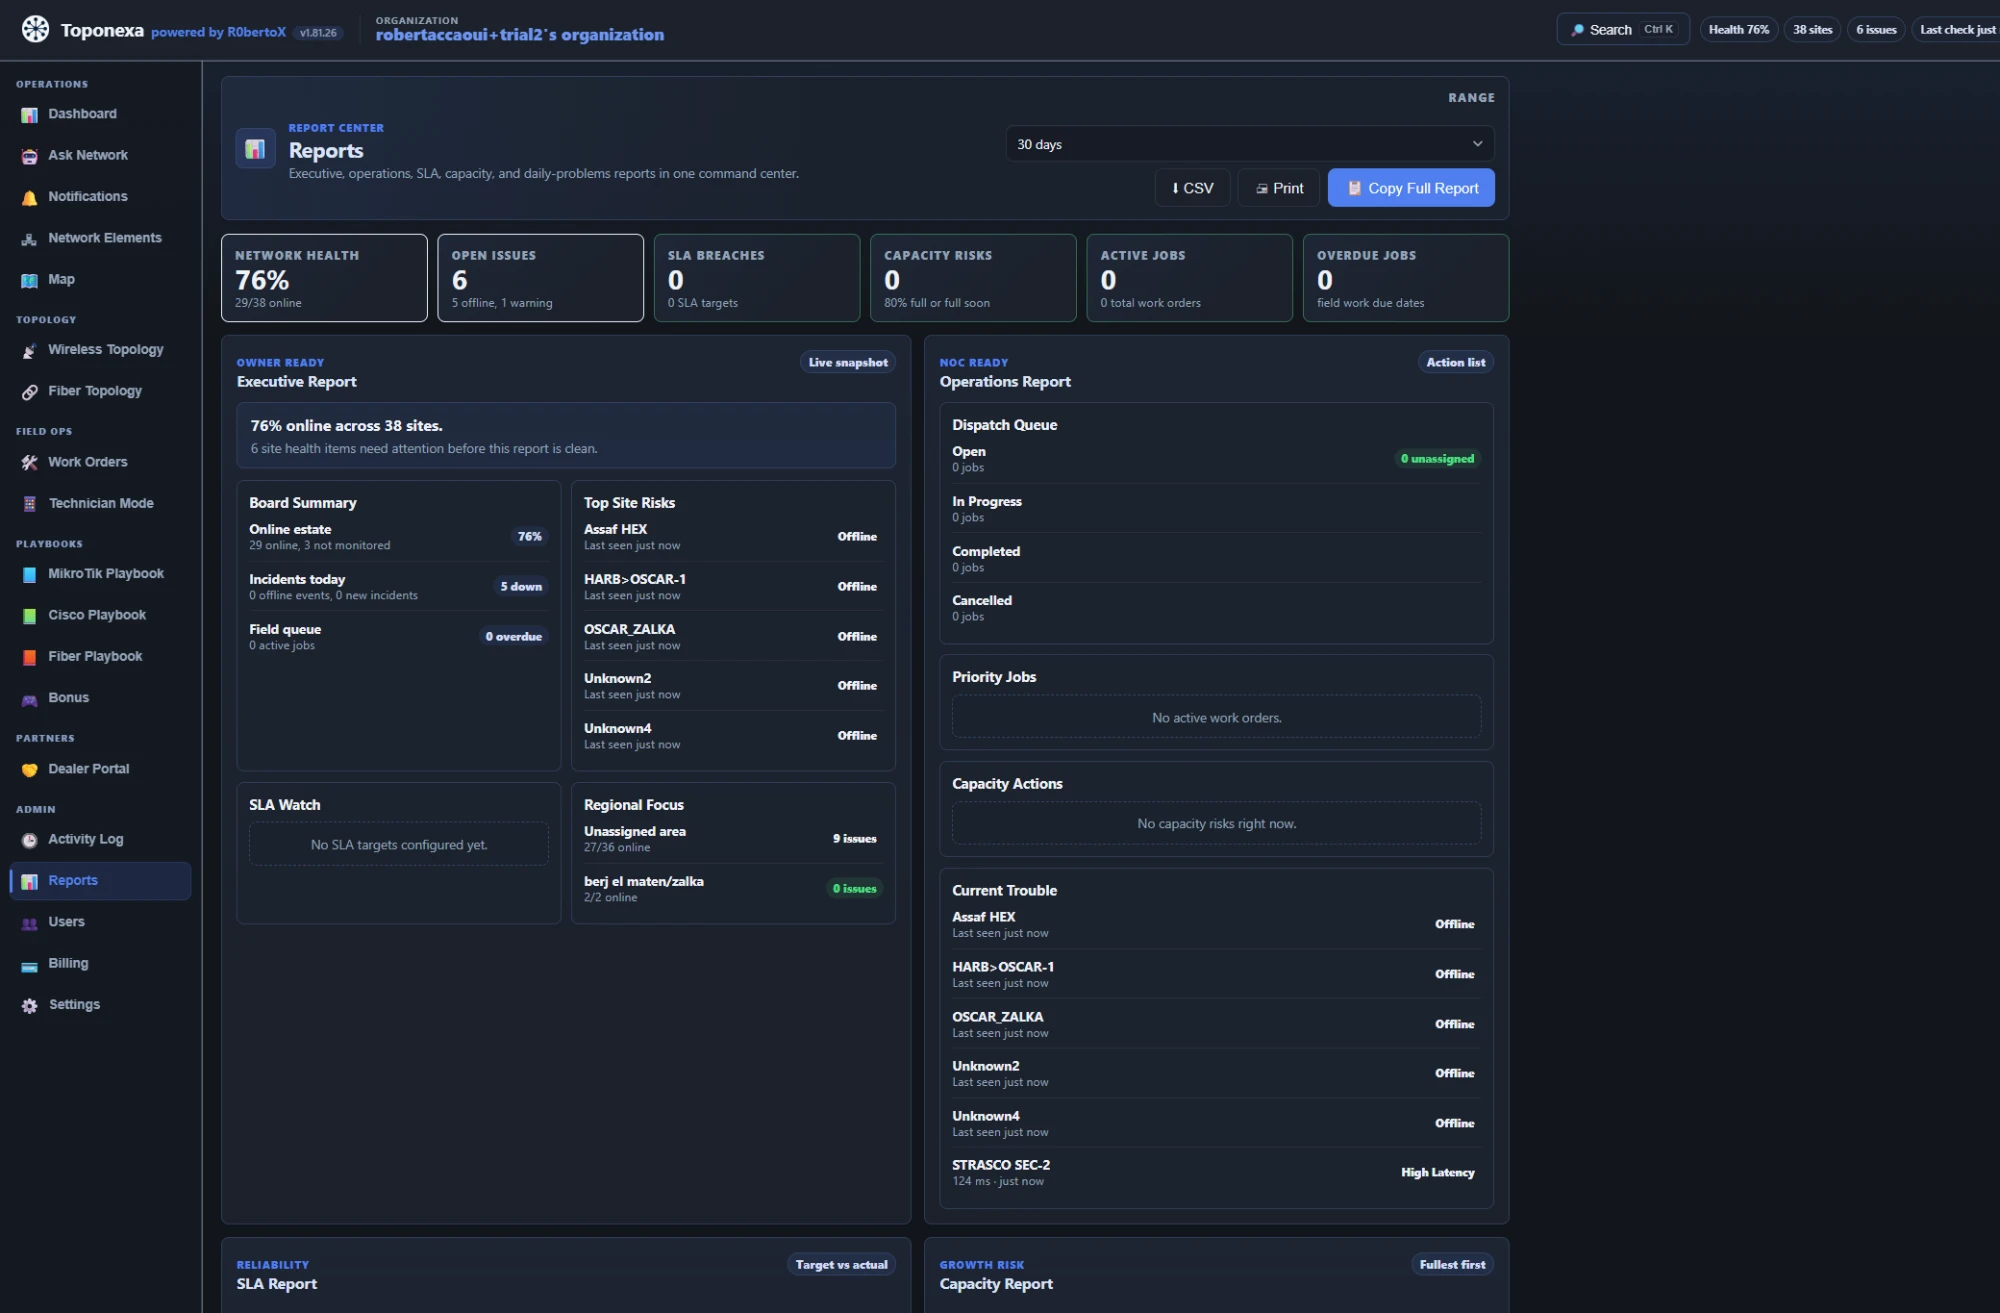Select the Open Issues card
Viewport: 2000px width, 1313px height.
pyautogui.click(x=540, y=278)
